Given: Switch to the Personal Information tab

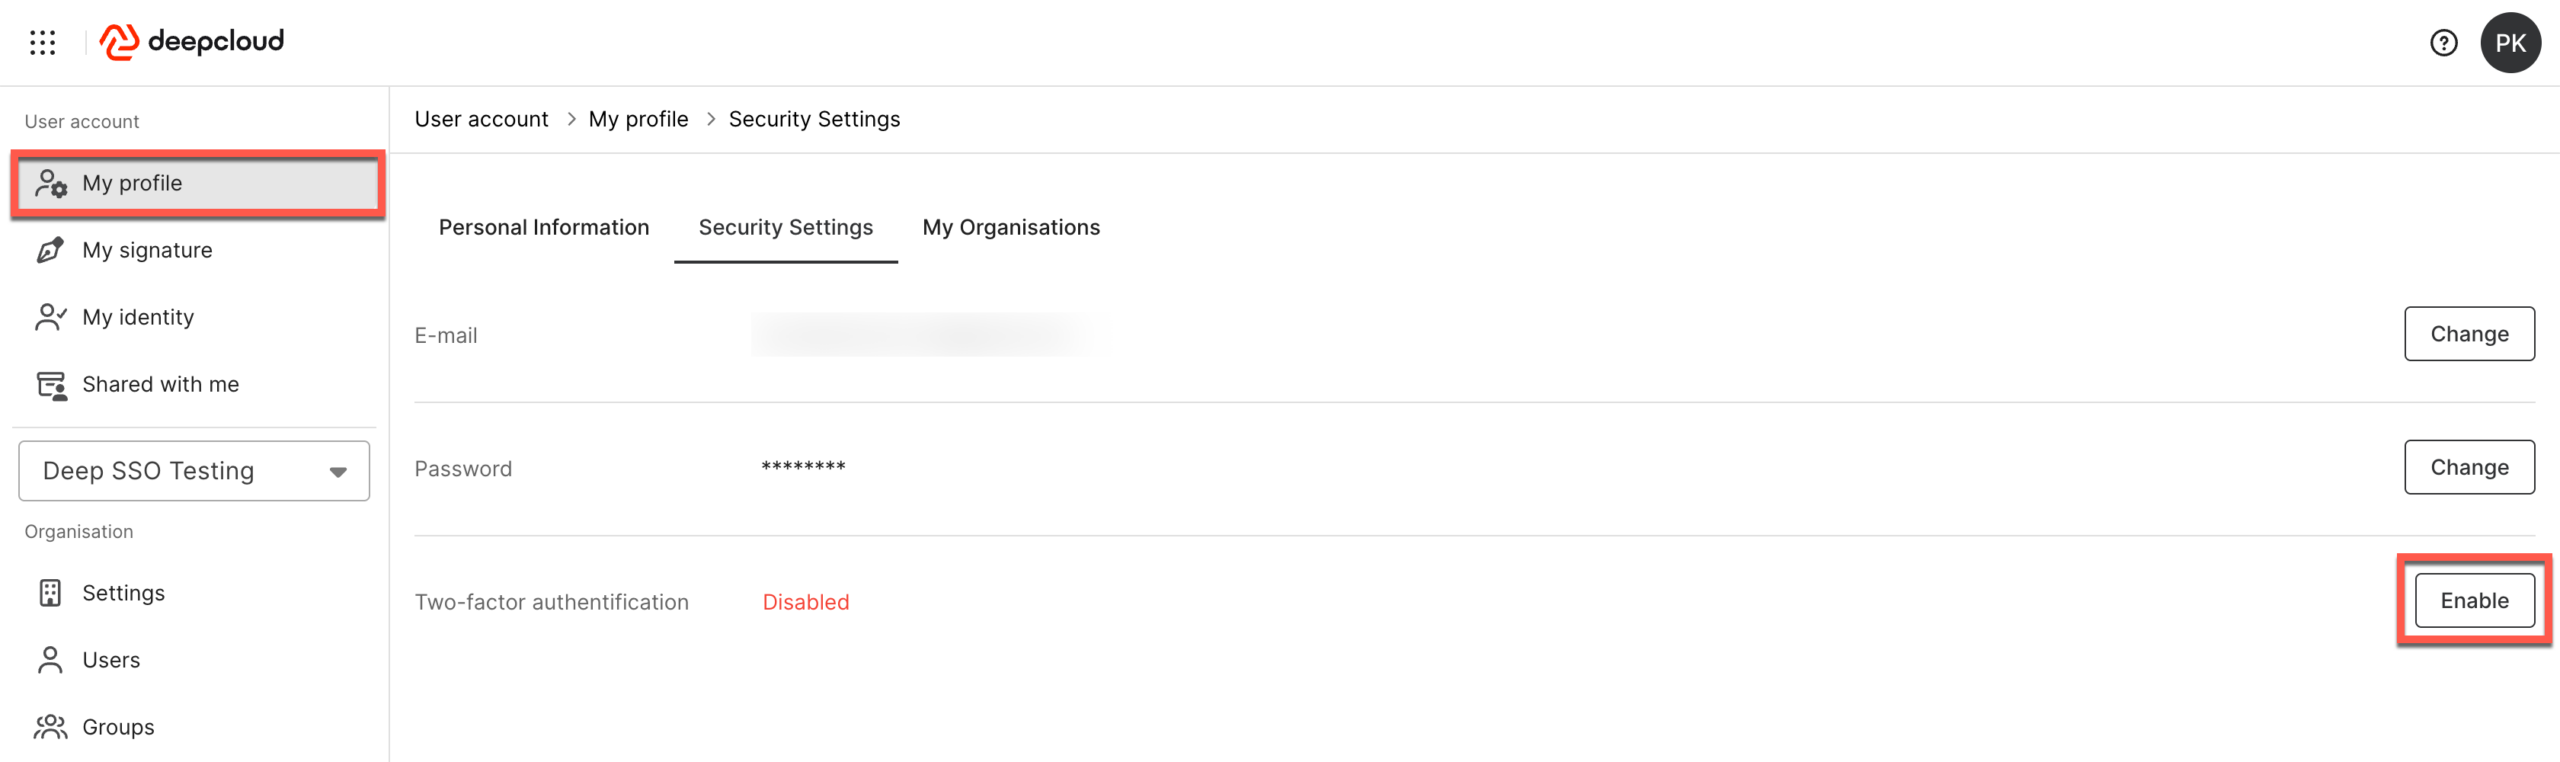Looking at the screenshot, I should click(x=544, y=228).
